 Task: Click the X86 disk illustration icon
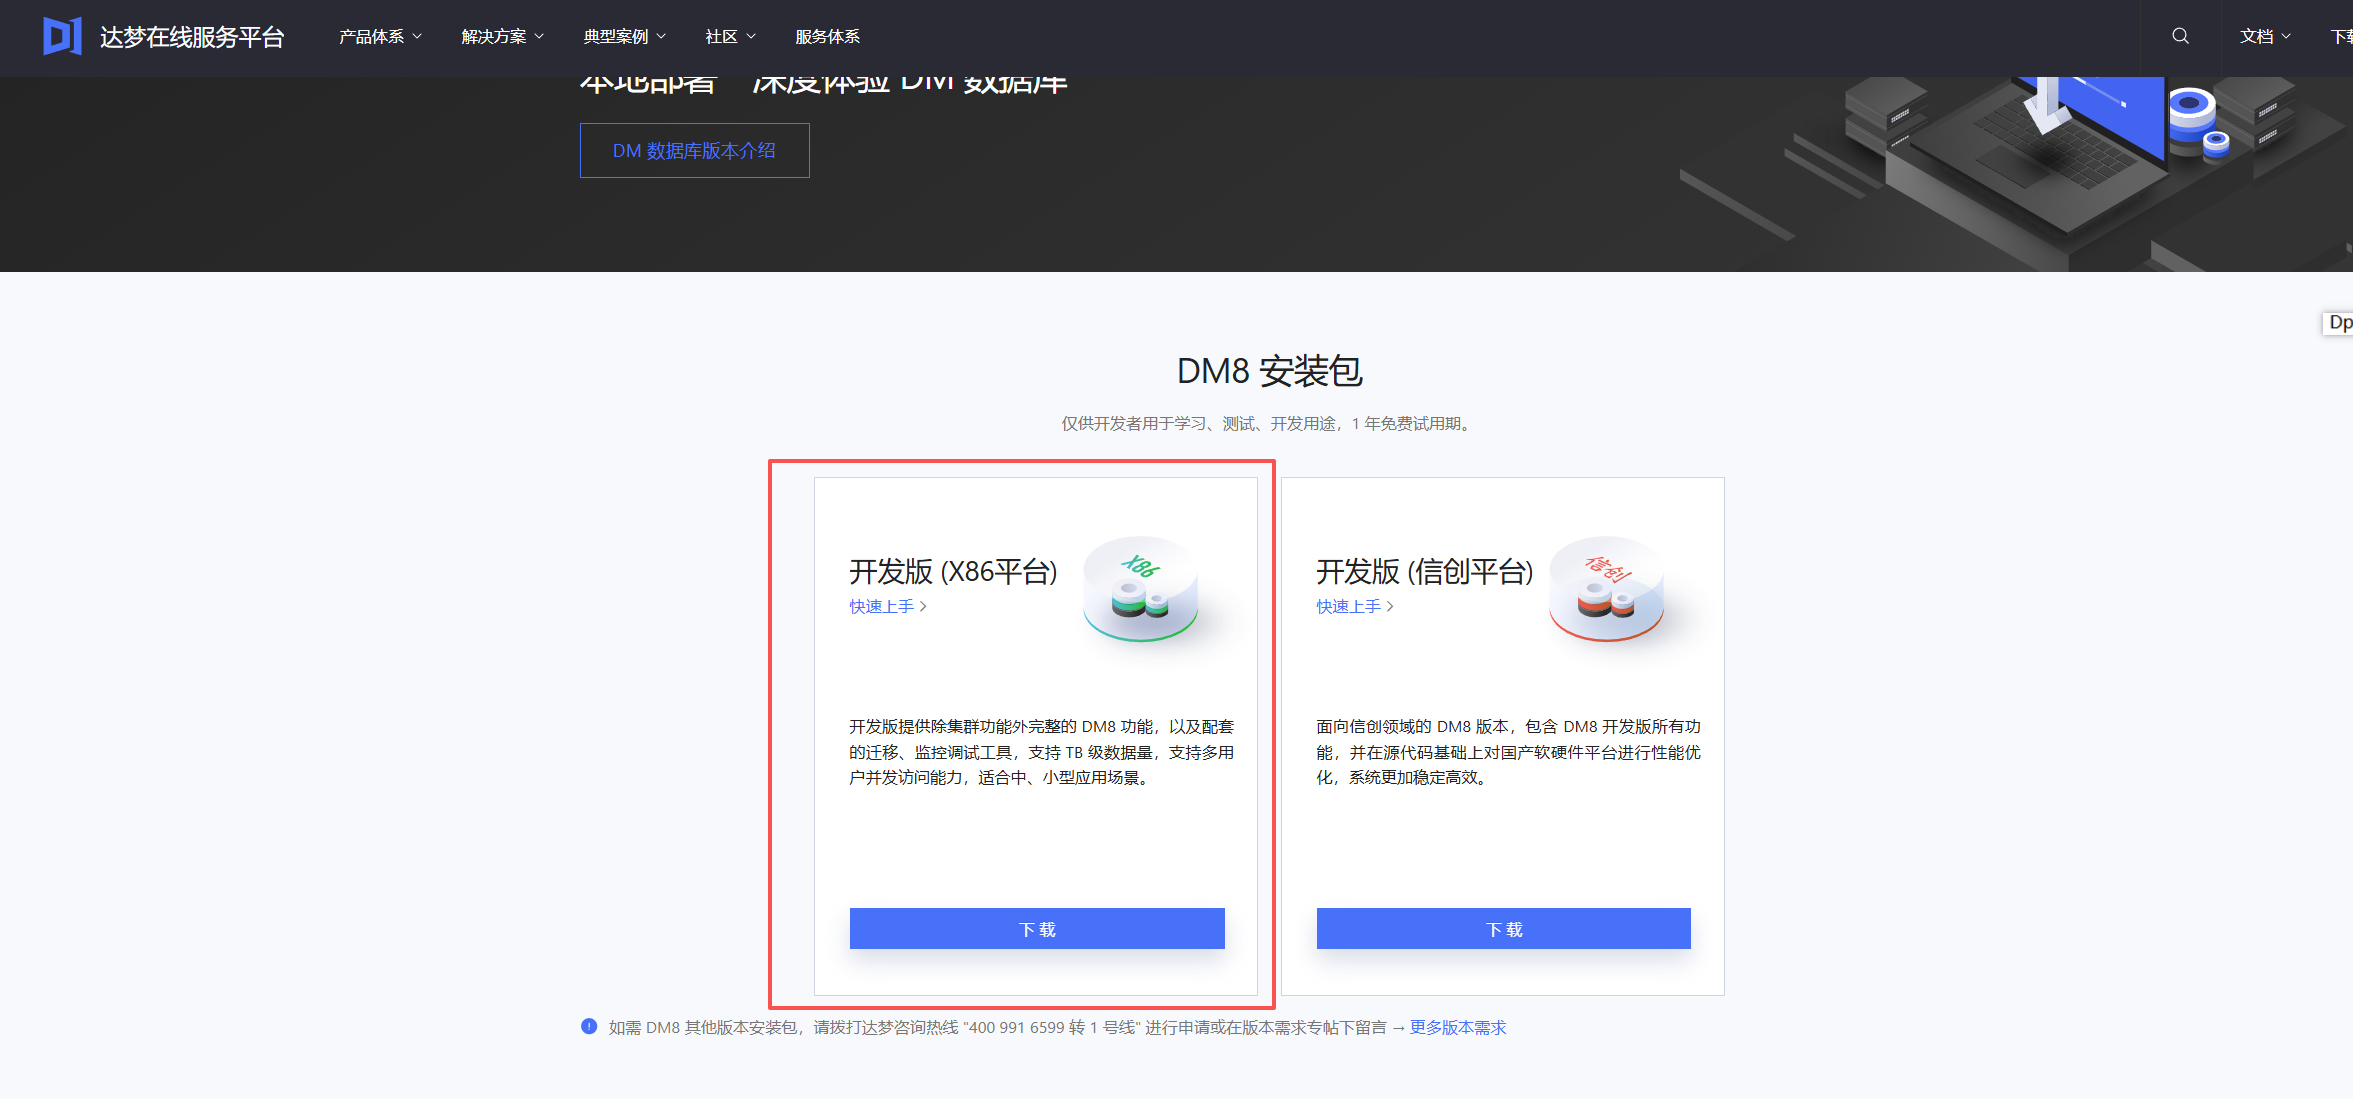[x=1141, y=589]
